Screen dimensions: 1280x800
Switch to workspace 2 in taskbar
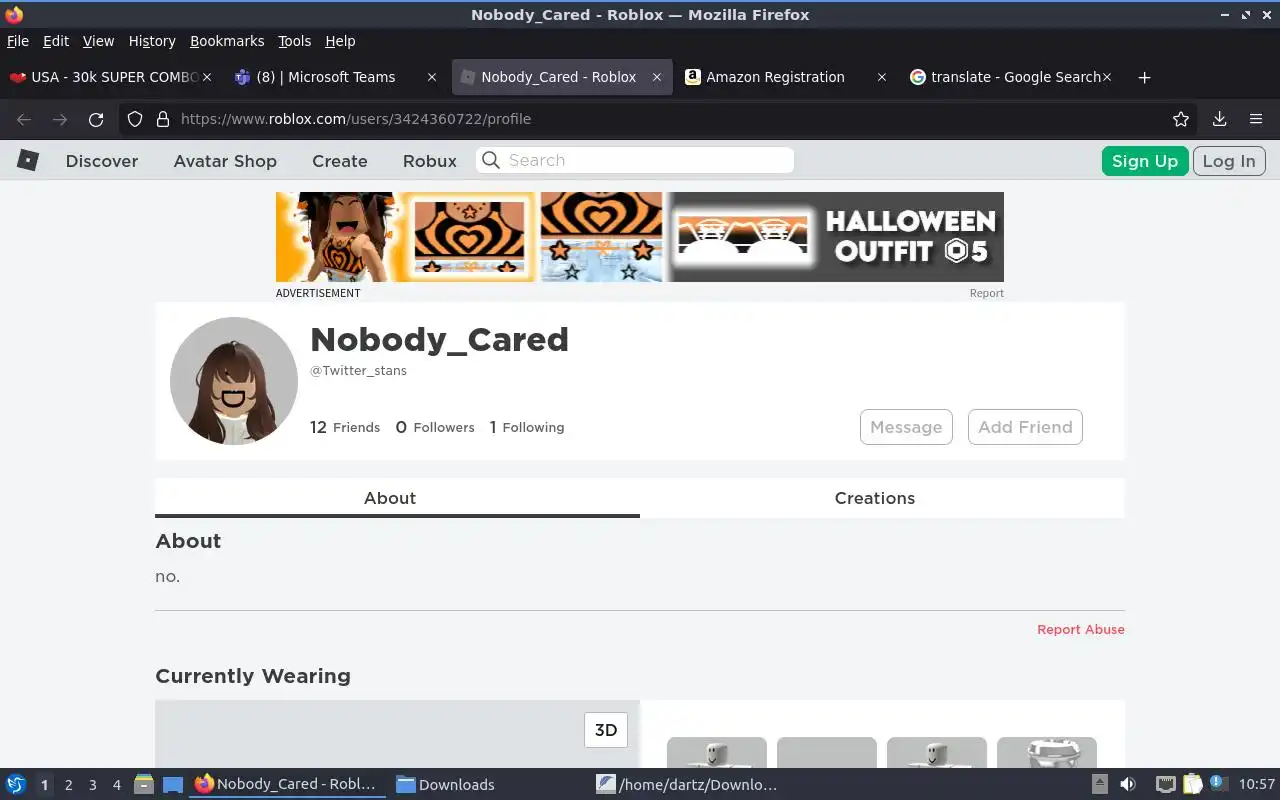pos(68,785)
